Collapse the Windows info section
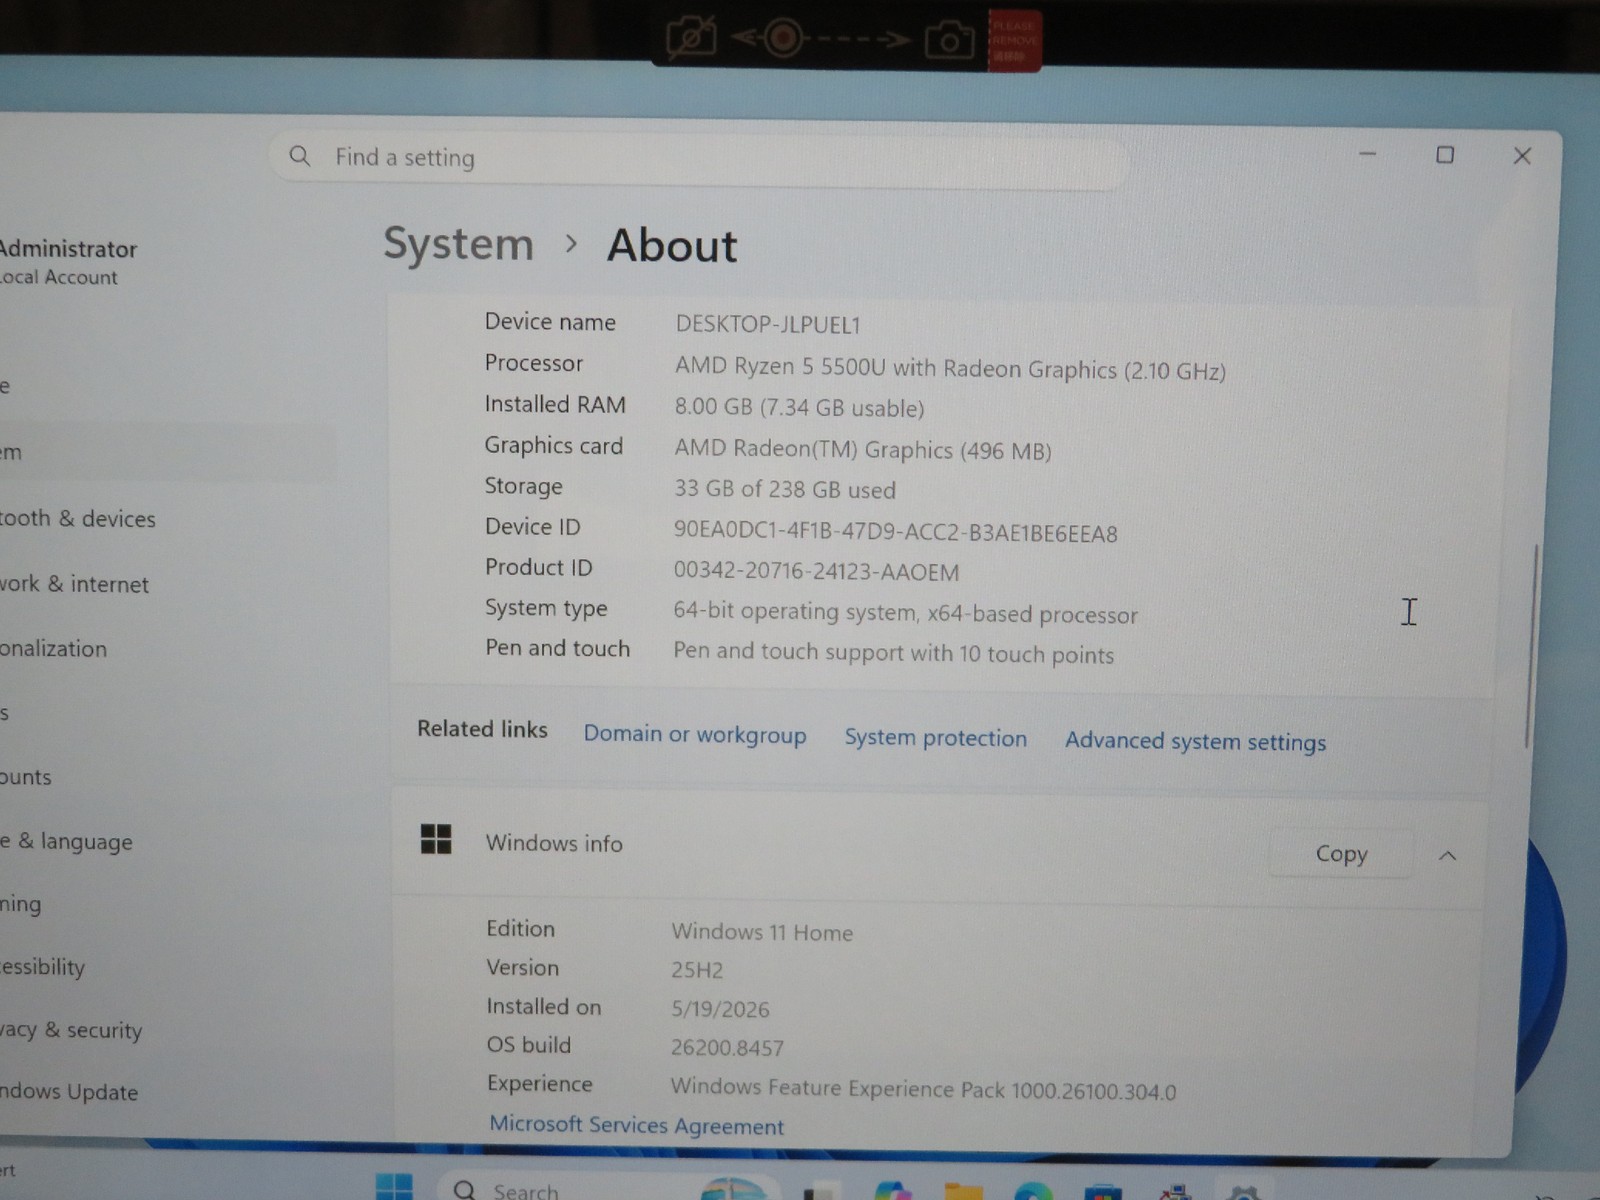 1447,856
